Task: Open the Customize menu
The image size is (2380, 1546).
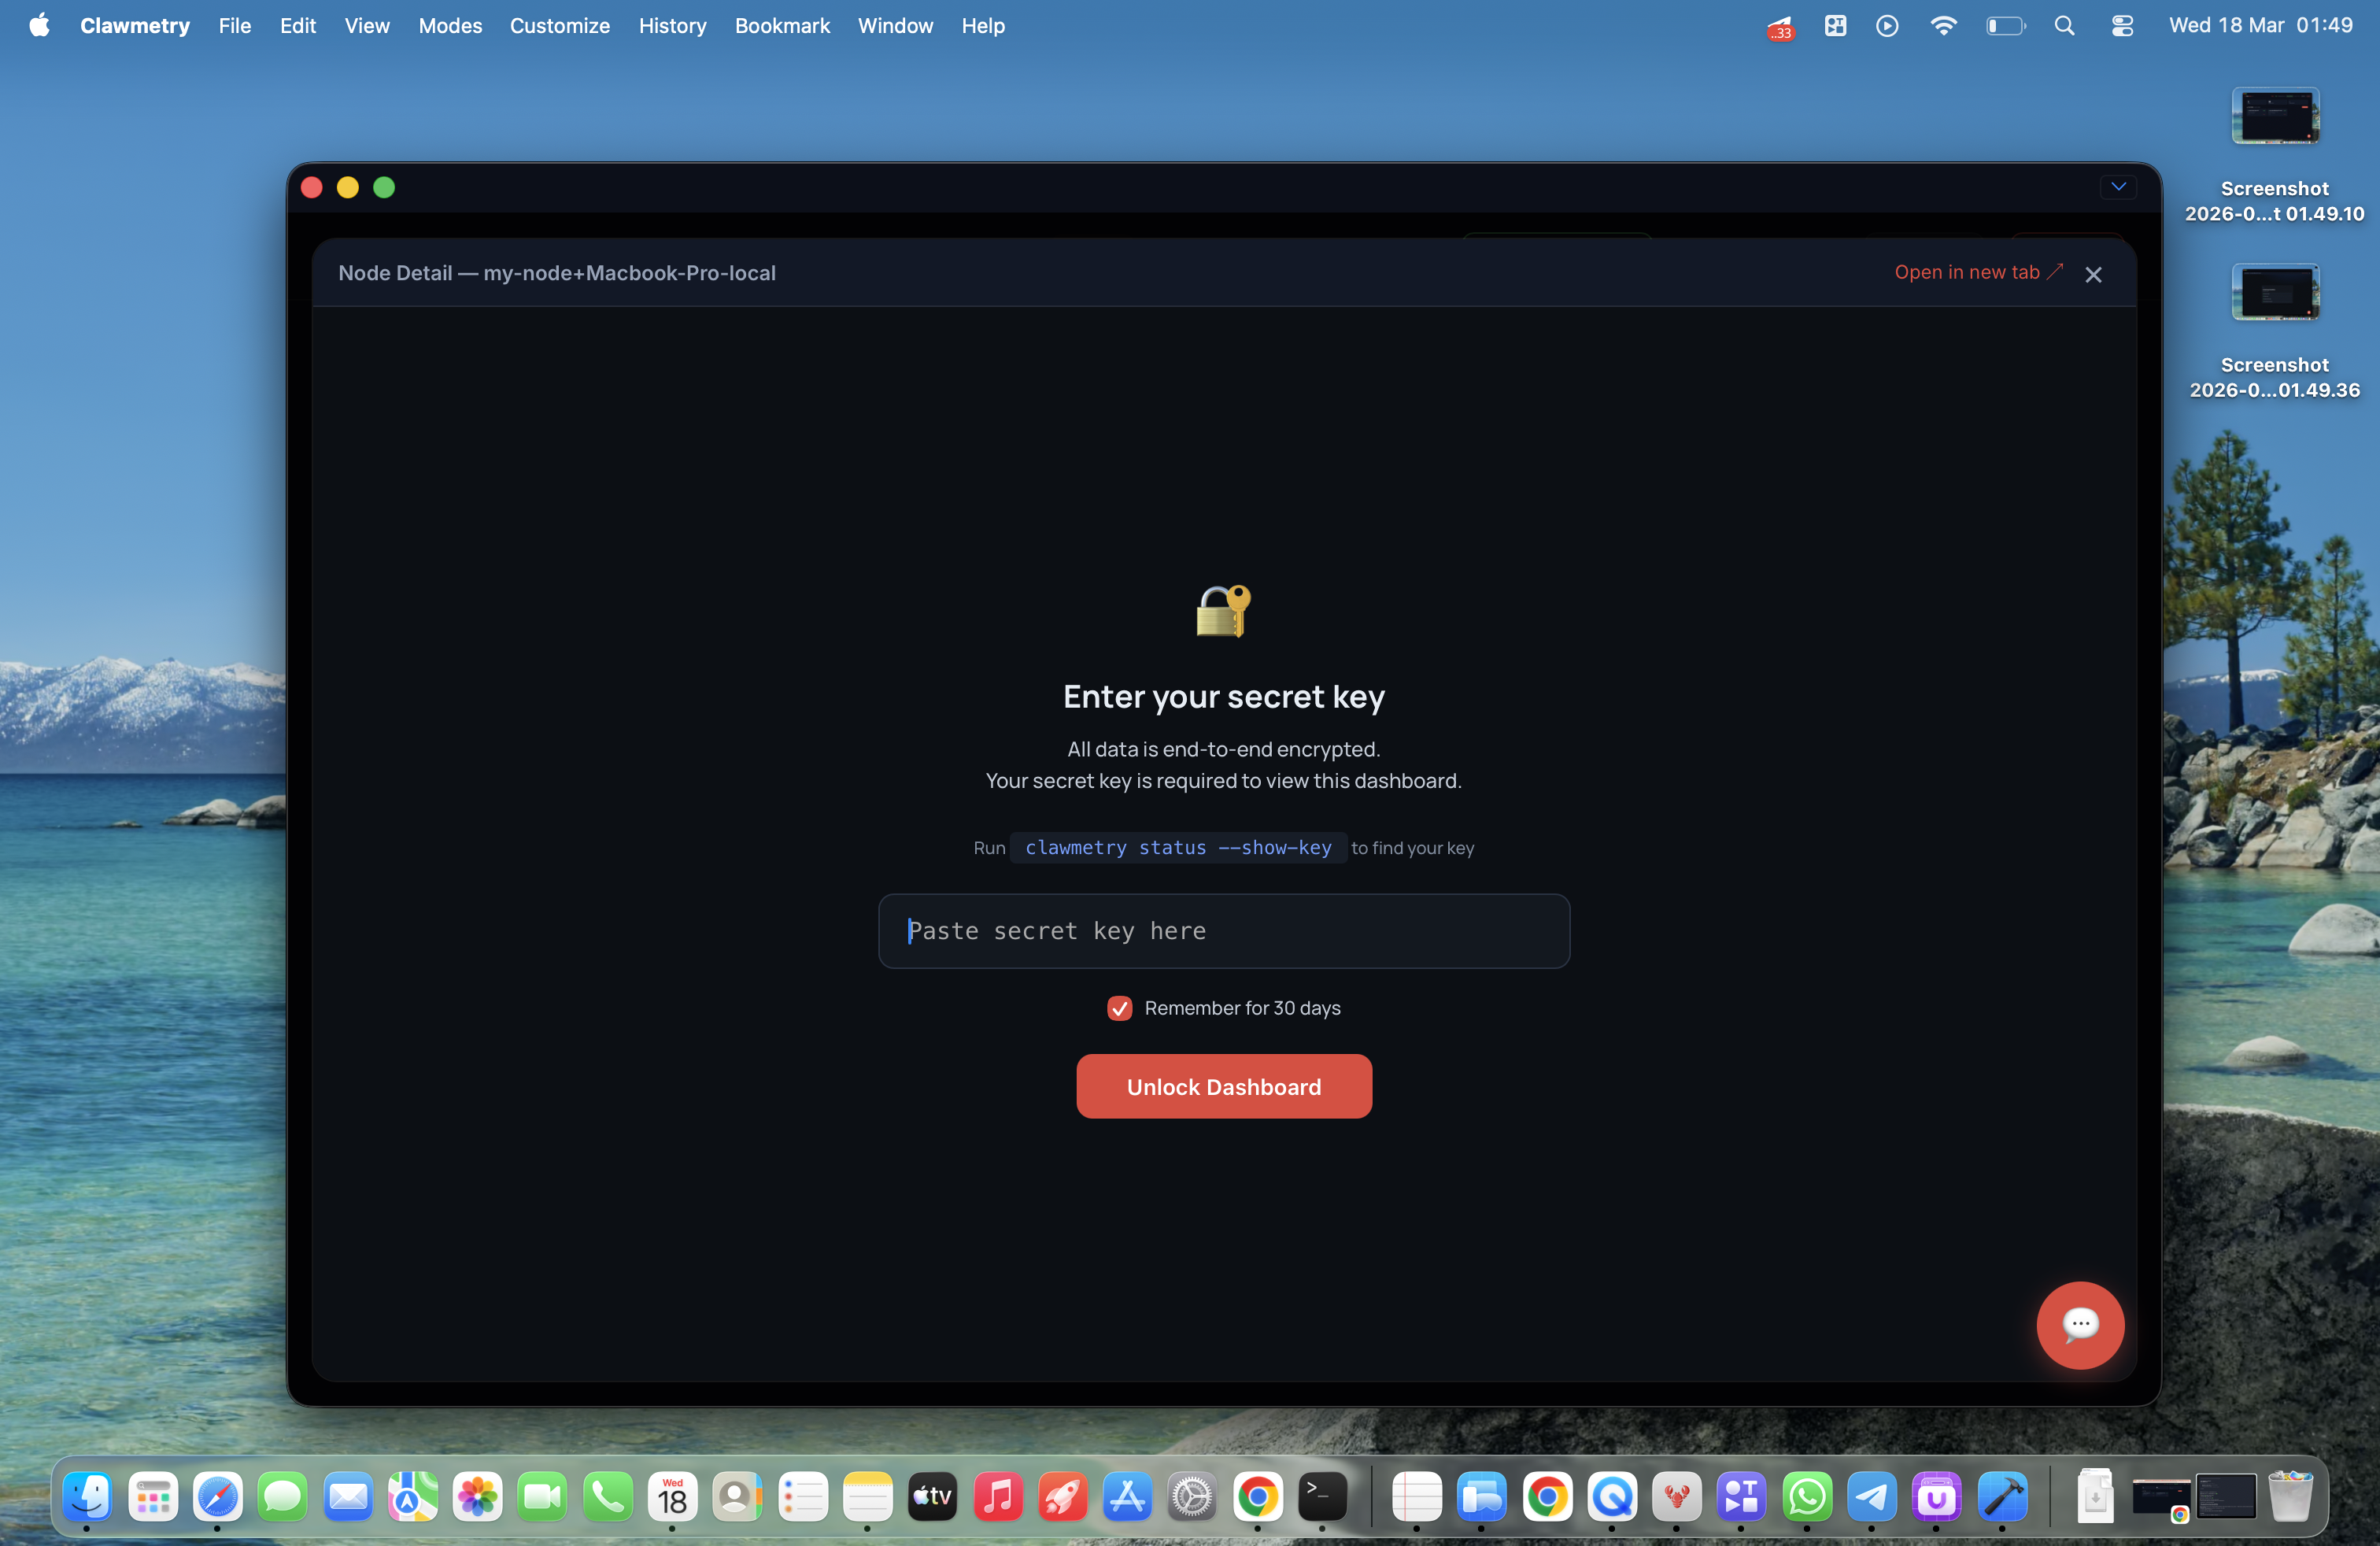Action: tap(559, 26)
